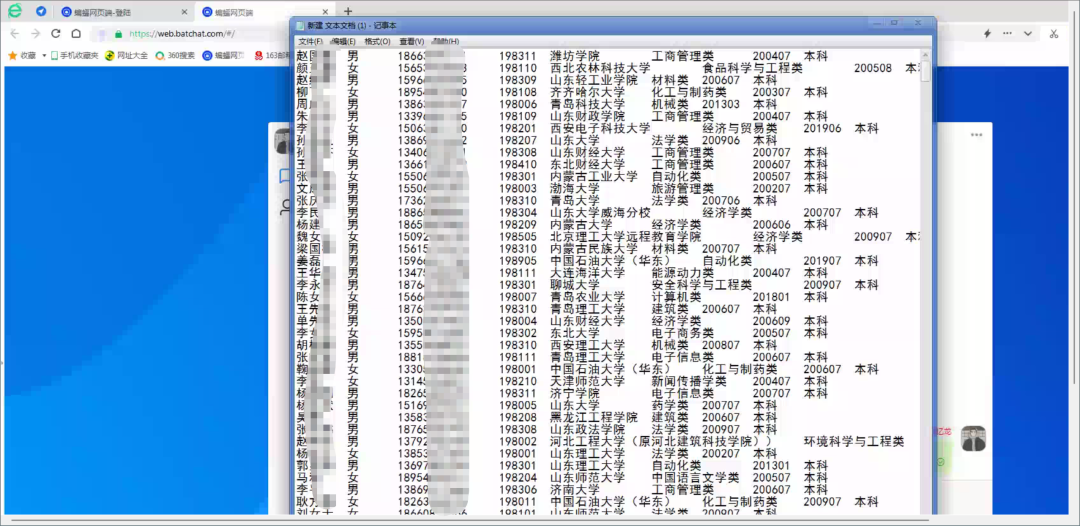The width and height of the screenshot is (1080, 526).
Task: Click the text 旅游管理类
Action: pos(683,189)
